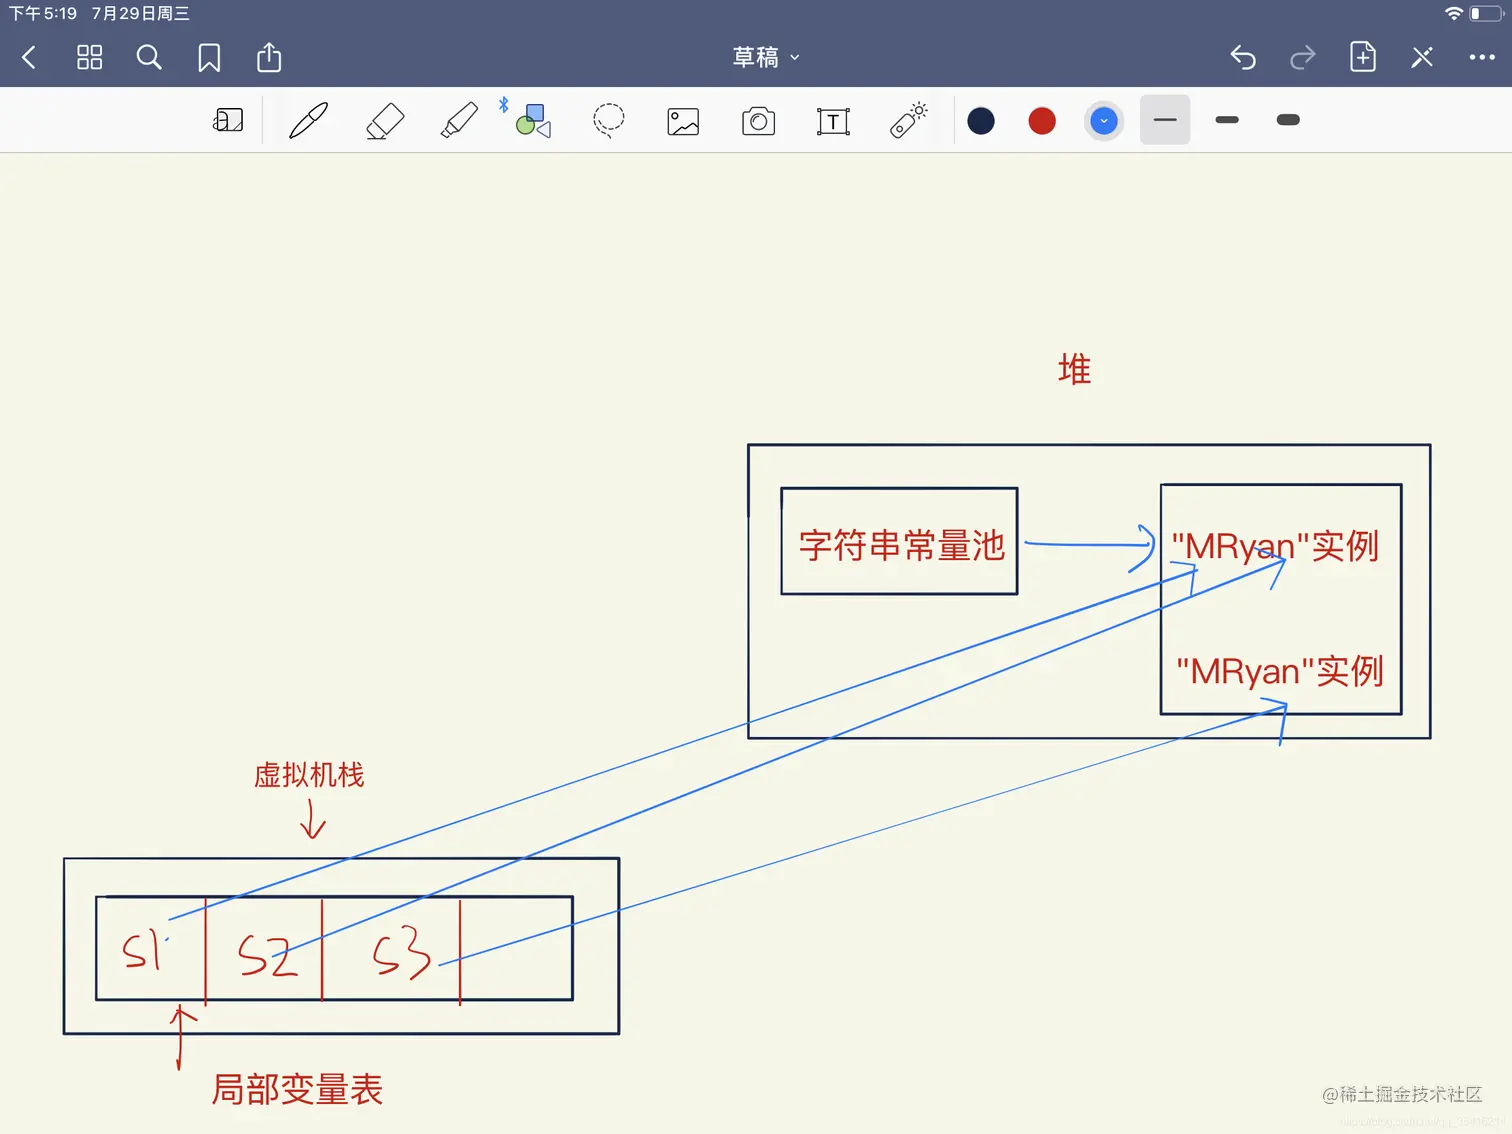
Task: Open blue ink color options via its chevron
Action: (x=1104, y=120)
